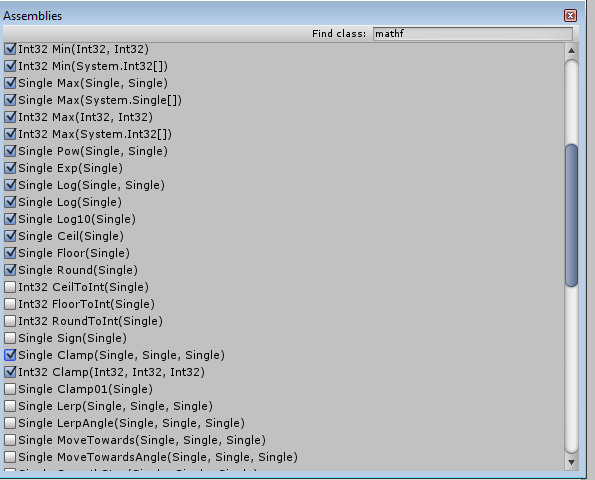This screenshot has height=480, width=595.
Task: Check Single Clamp01(Single) checkbox
Action: [x=10, y=389]
